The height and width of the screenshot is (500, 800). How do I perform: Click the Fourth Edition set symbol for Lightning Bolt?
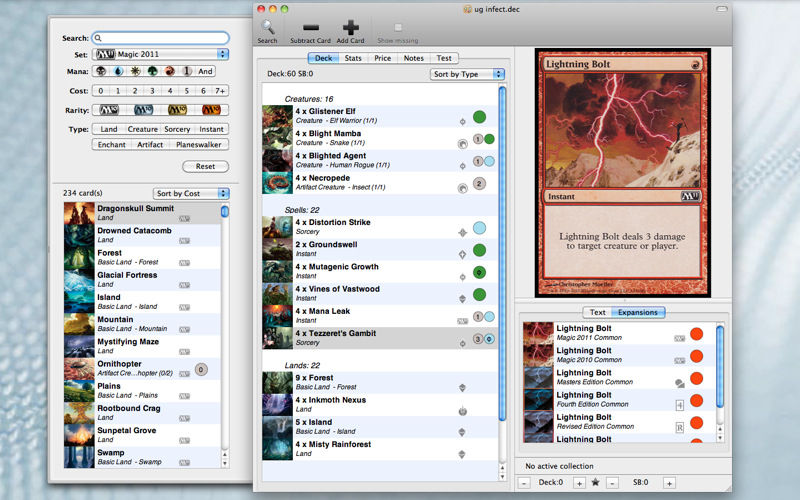[x=680, y=406]
